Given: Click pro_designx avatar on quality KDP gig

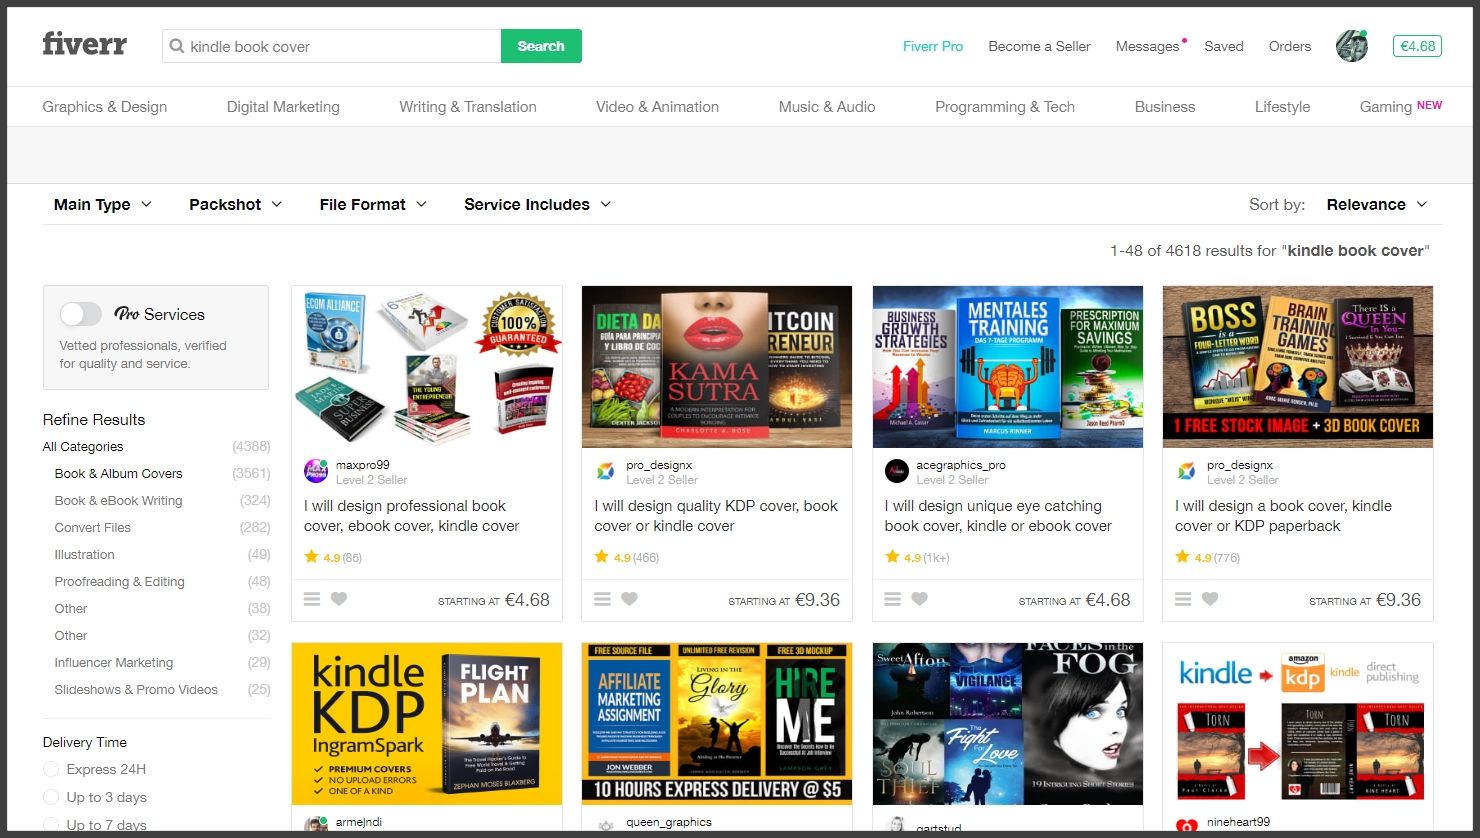Looking at the screenshot, I should tap(606, 471).
